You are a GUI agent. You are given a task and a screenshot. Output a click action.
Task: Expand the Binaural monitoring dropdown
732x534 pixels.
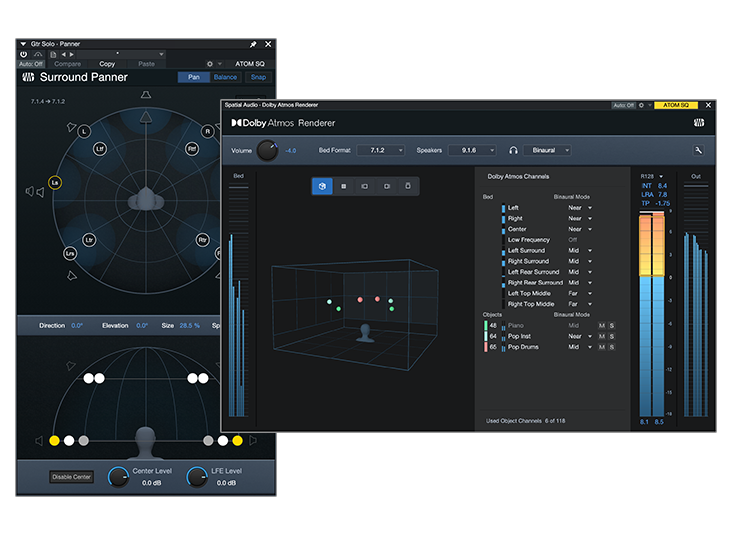point(550,150)
